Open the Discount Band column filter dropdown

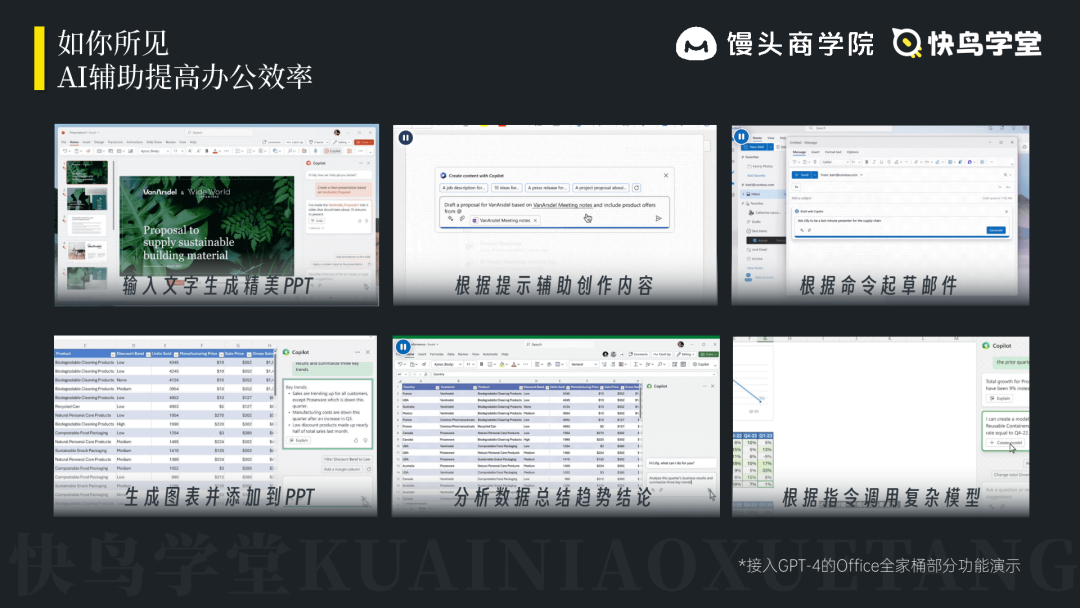point(148,354)
